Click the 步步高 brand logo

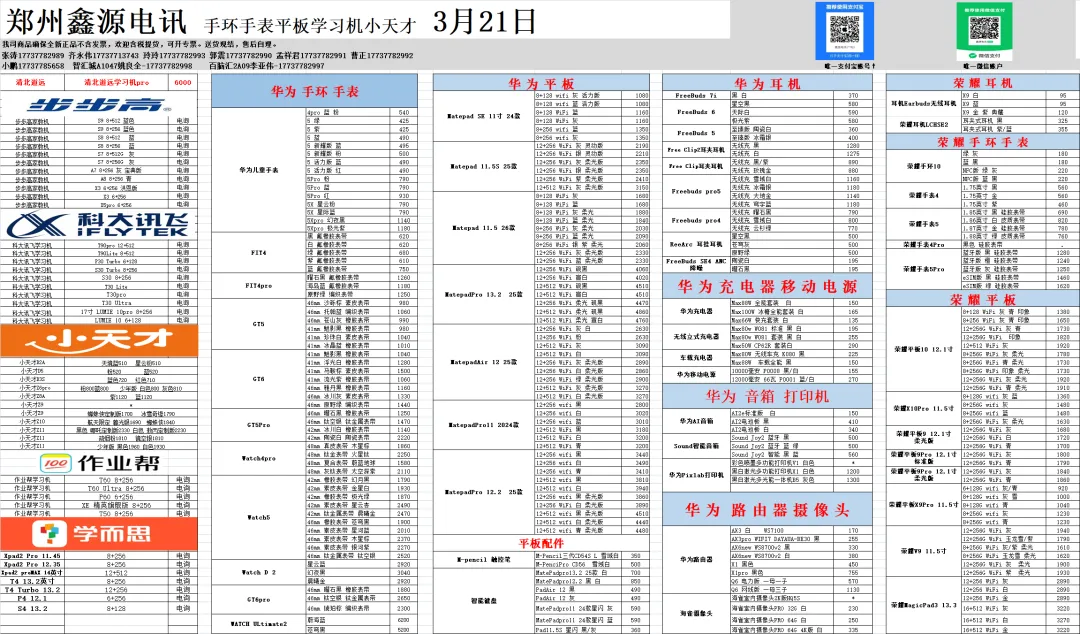tap(100, 105)
